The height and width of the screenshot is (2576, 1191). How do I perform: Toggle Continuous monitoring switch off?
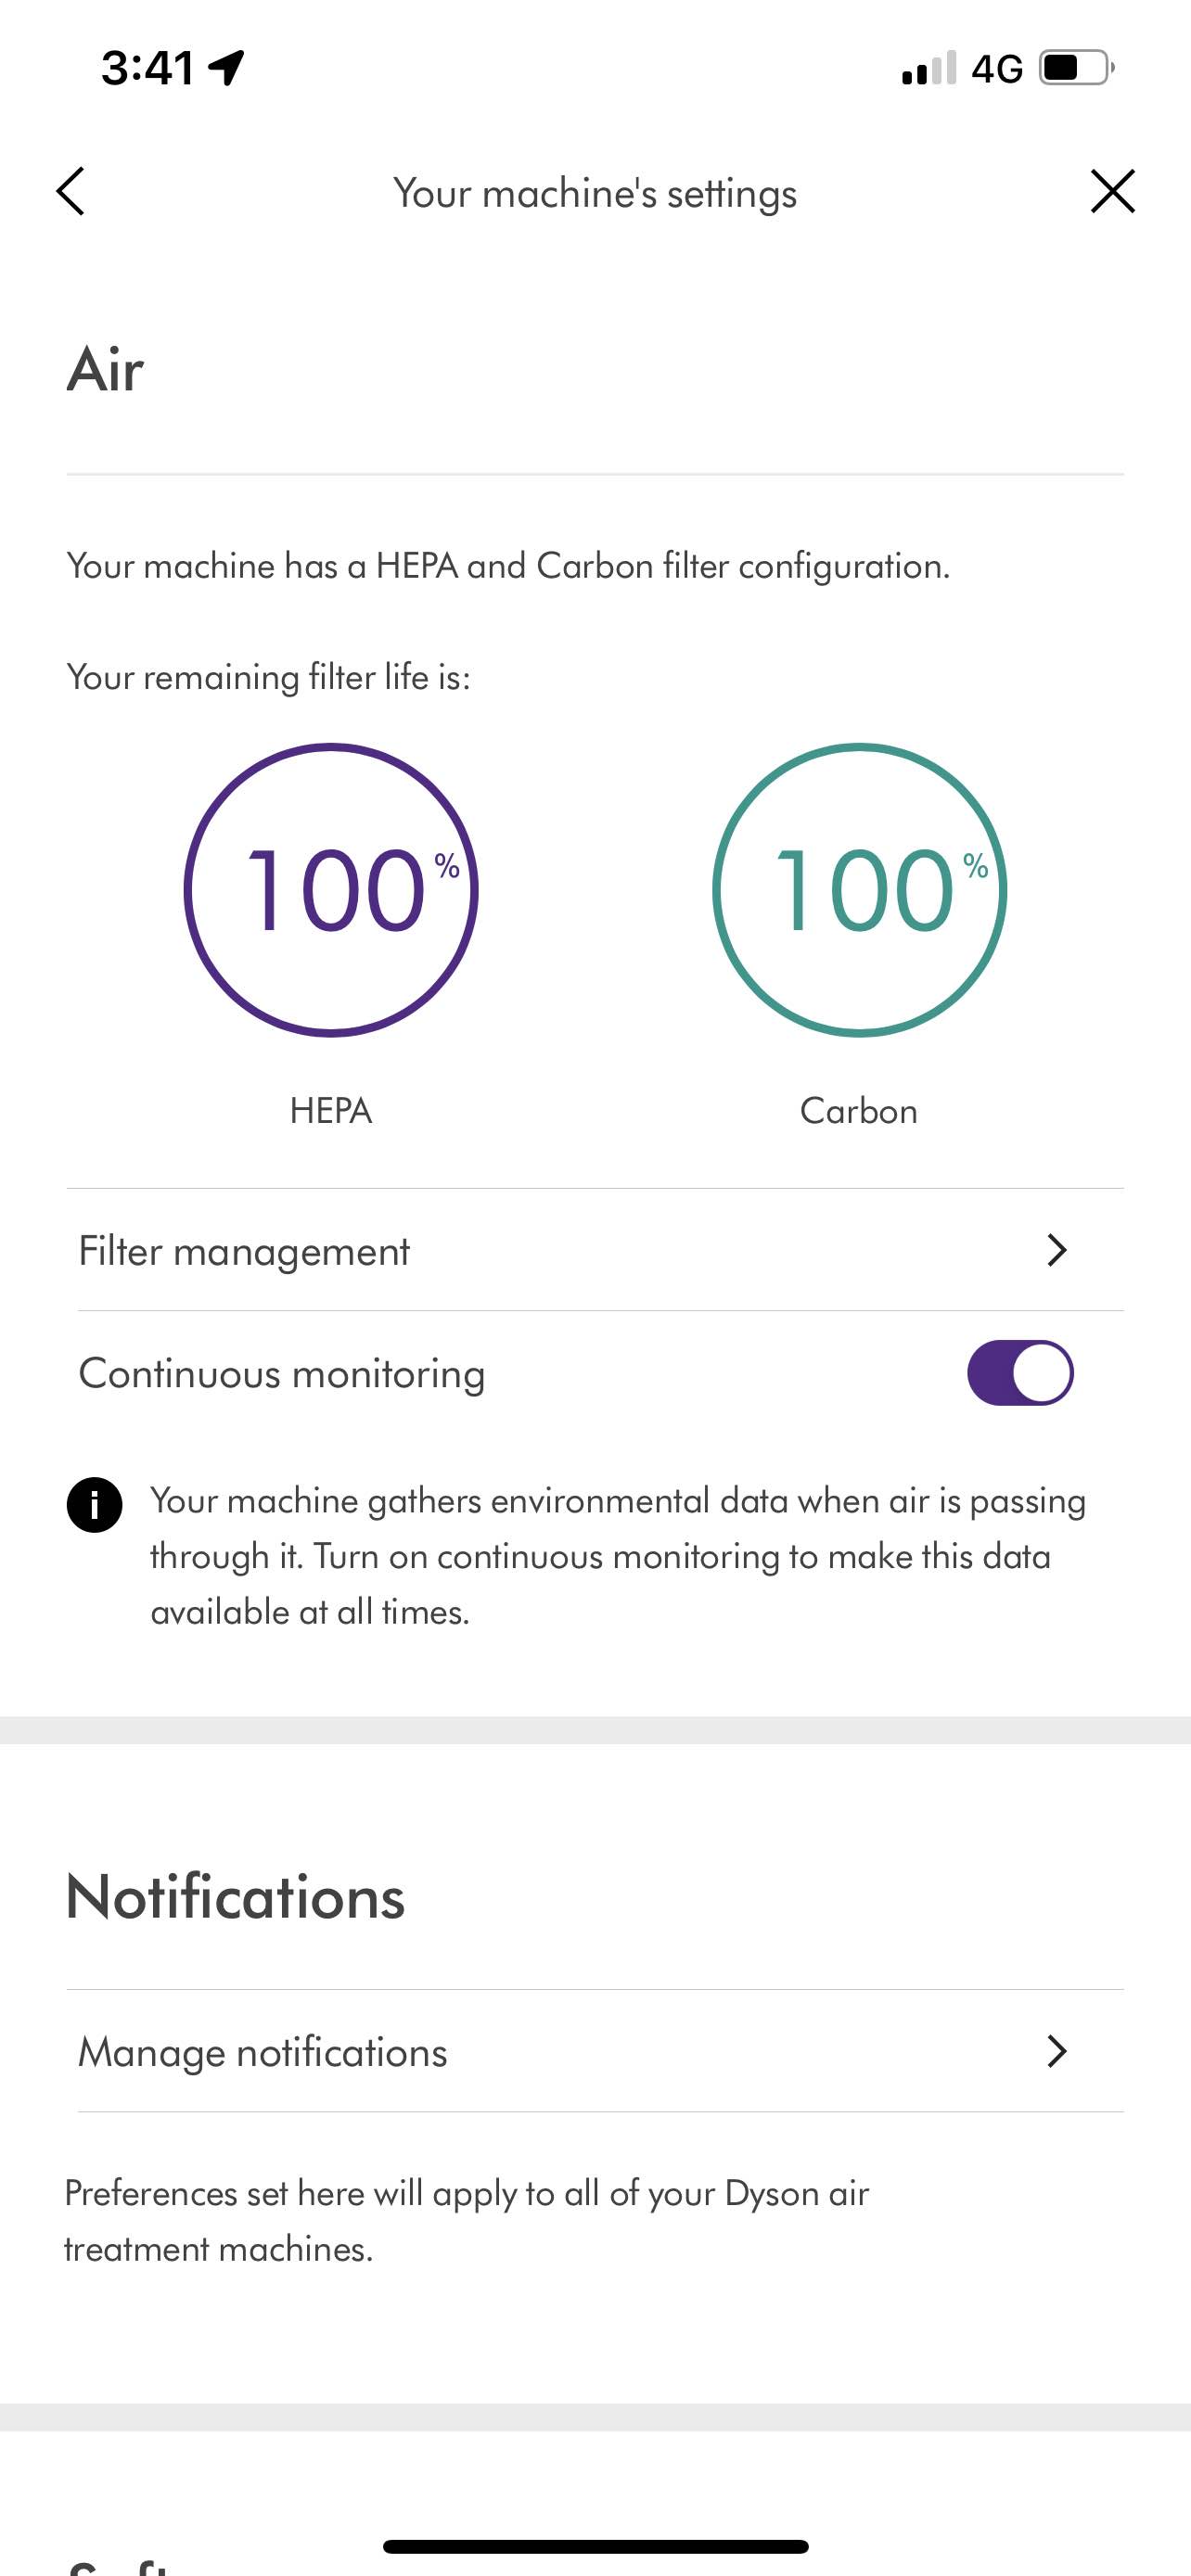point(1020,1372)
